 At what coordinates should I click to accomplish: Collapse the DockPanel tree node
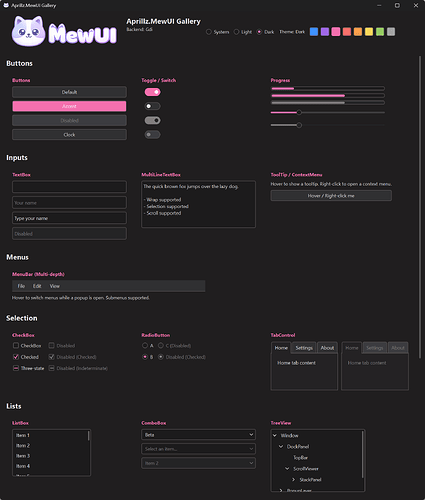click(x=281, y=446)
